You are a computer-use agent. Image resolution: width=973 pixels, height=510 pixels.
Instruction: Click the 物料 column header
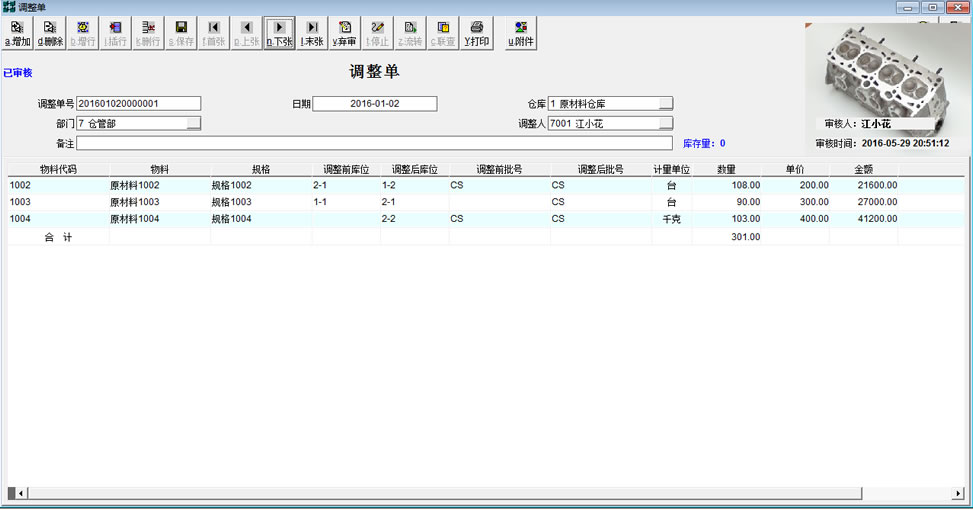point(159,169)
